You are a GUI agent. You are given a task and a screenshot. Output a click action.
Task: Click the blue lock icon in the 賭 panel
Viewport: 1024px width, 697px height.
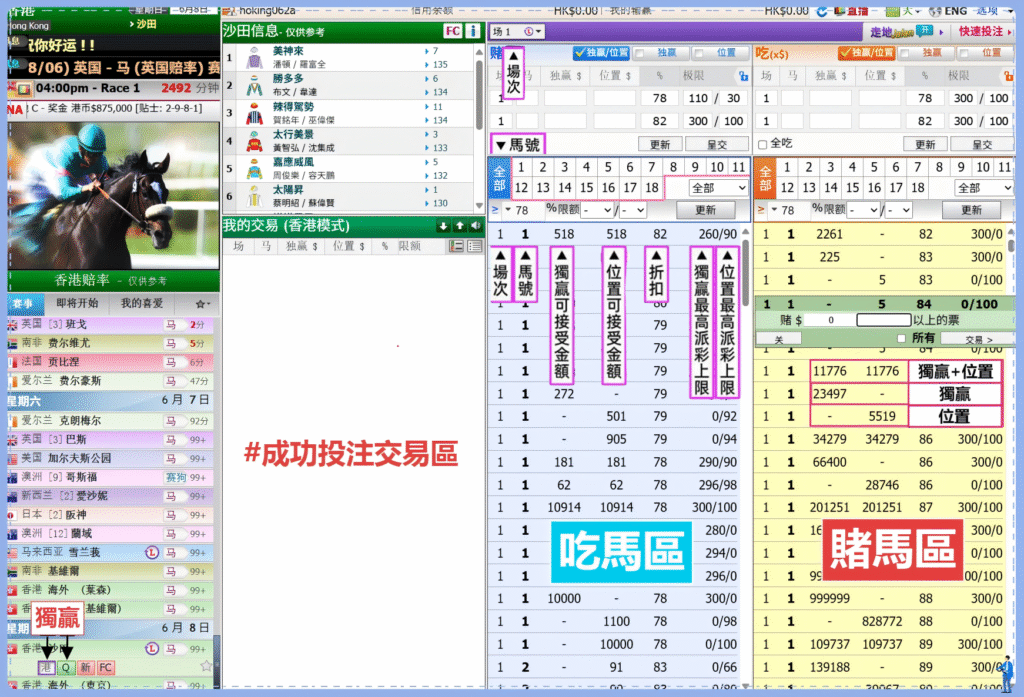743,76
